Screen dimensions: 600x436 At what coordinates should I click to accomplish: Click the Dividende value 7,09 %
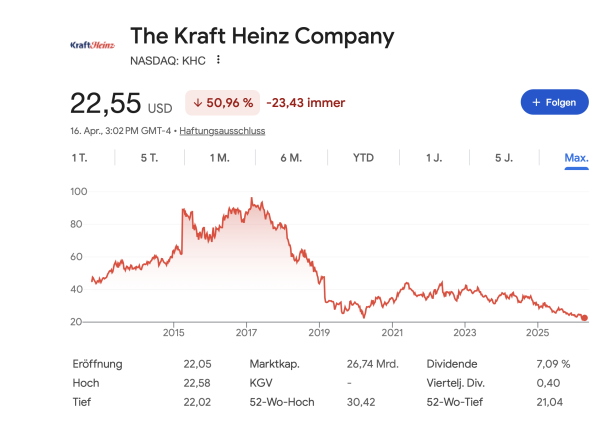(552, 364)
